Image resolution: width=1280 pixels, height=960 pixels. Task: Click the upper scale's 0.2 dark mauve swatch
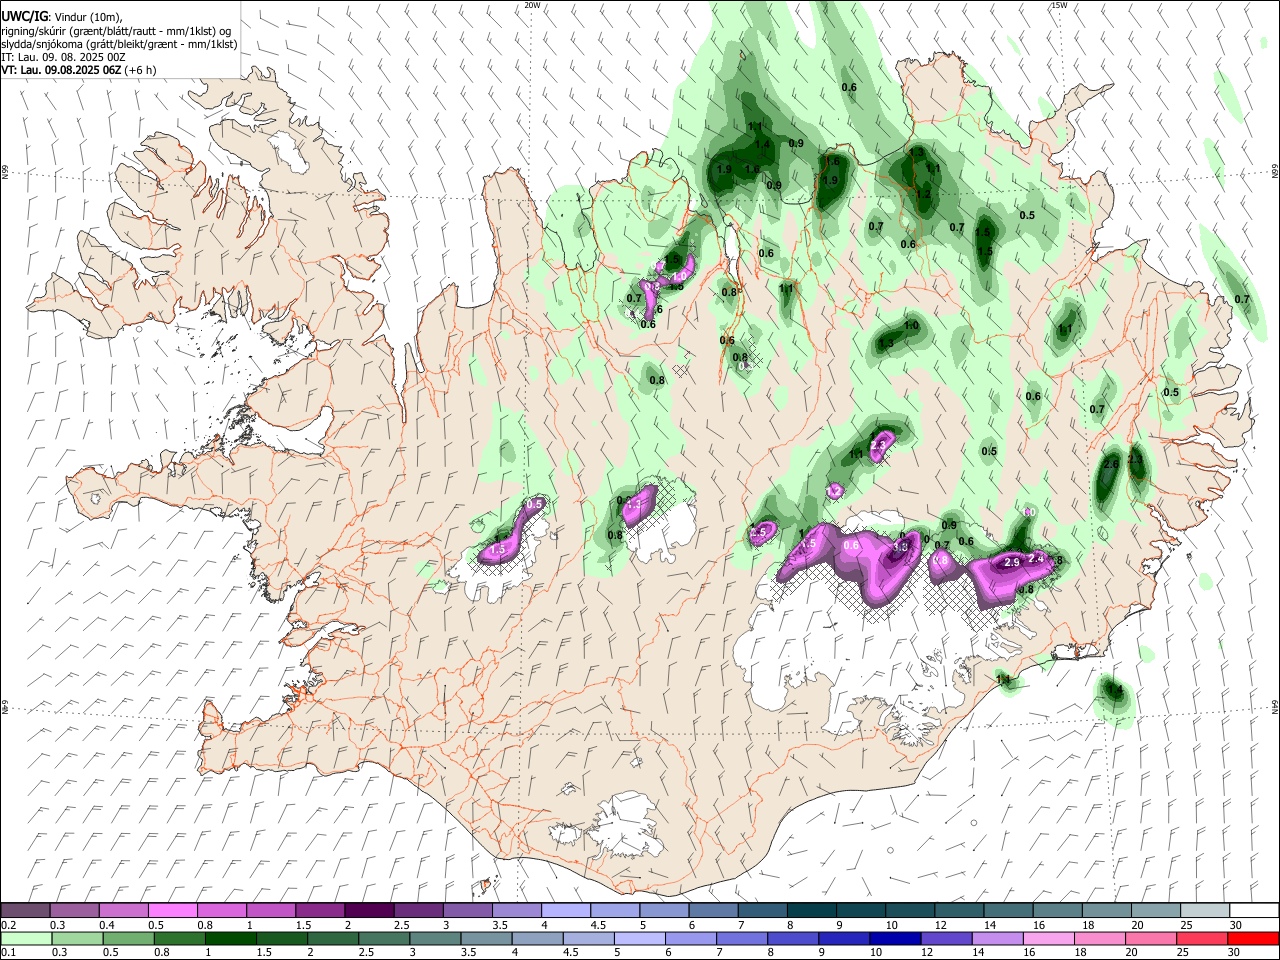(x=26, y=911)
